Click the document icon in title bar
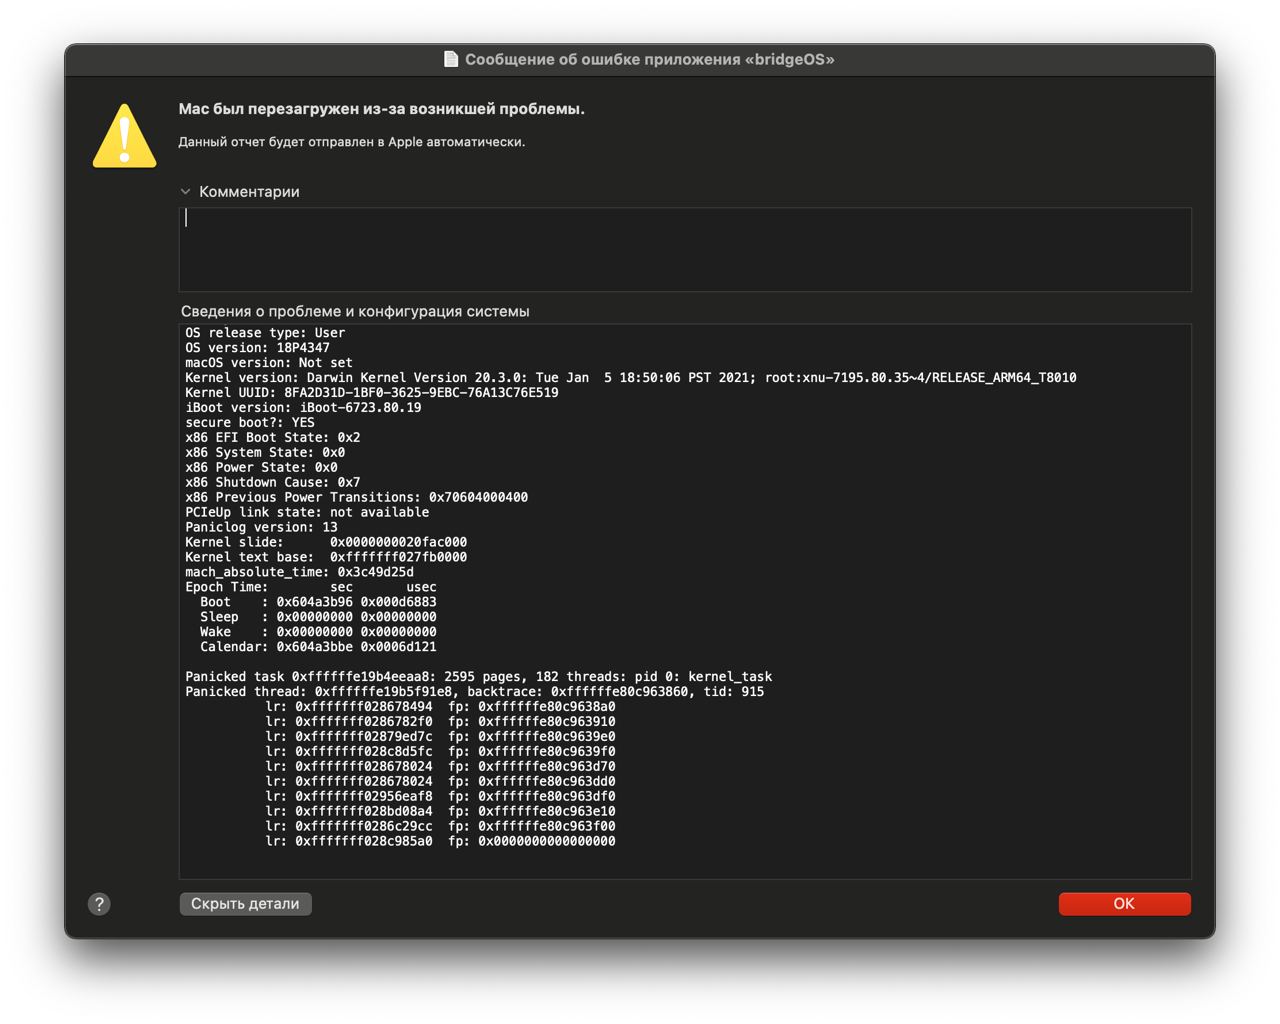 (x=451, y=59)
